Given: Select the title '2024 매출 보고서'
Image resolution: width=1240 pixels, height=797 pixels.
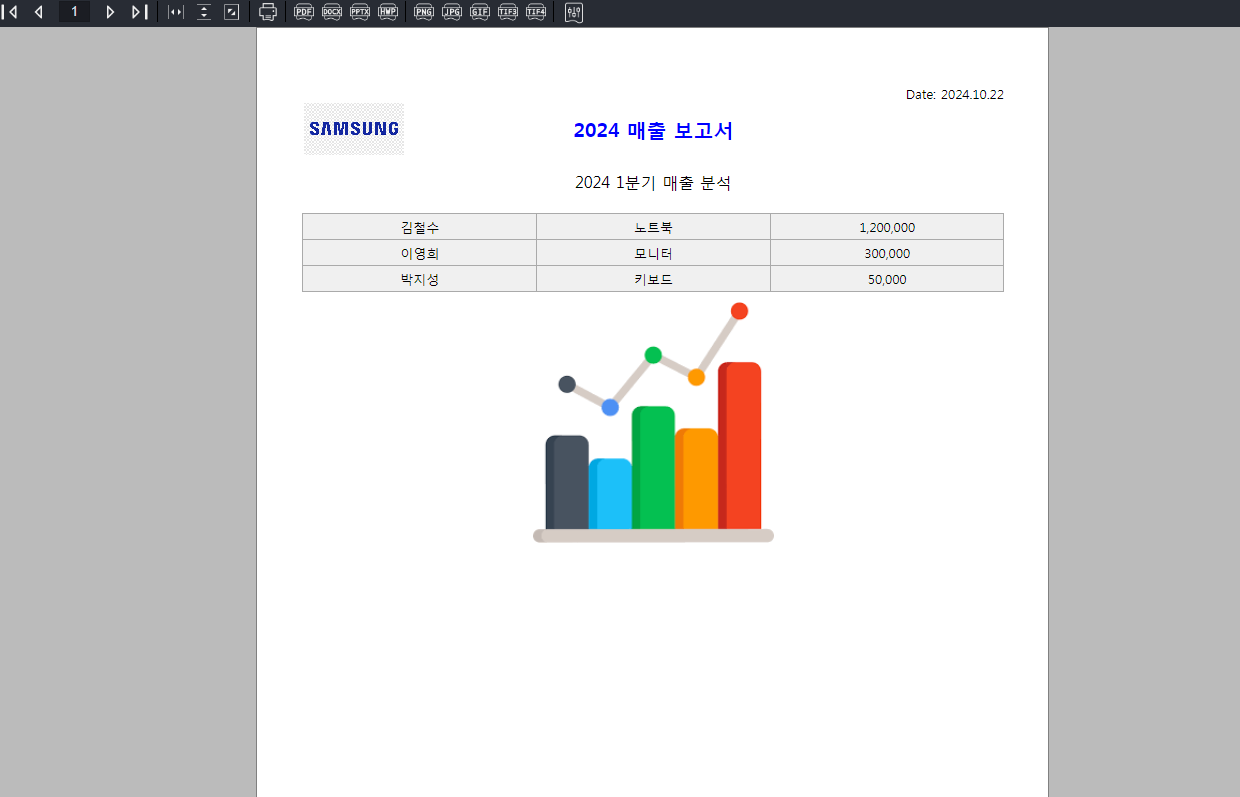Looking at the screenshot, I should [653, 130].
